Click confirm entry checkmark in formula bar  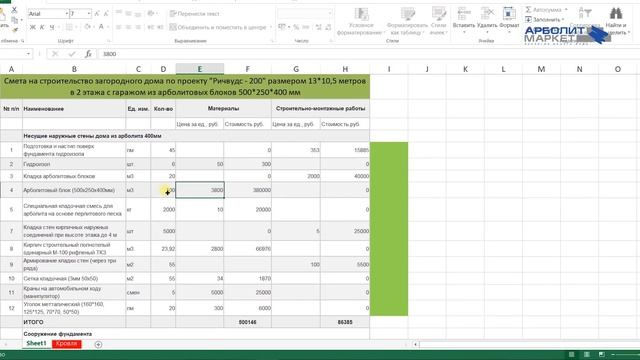tap(72, 54)
